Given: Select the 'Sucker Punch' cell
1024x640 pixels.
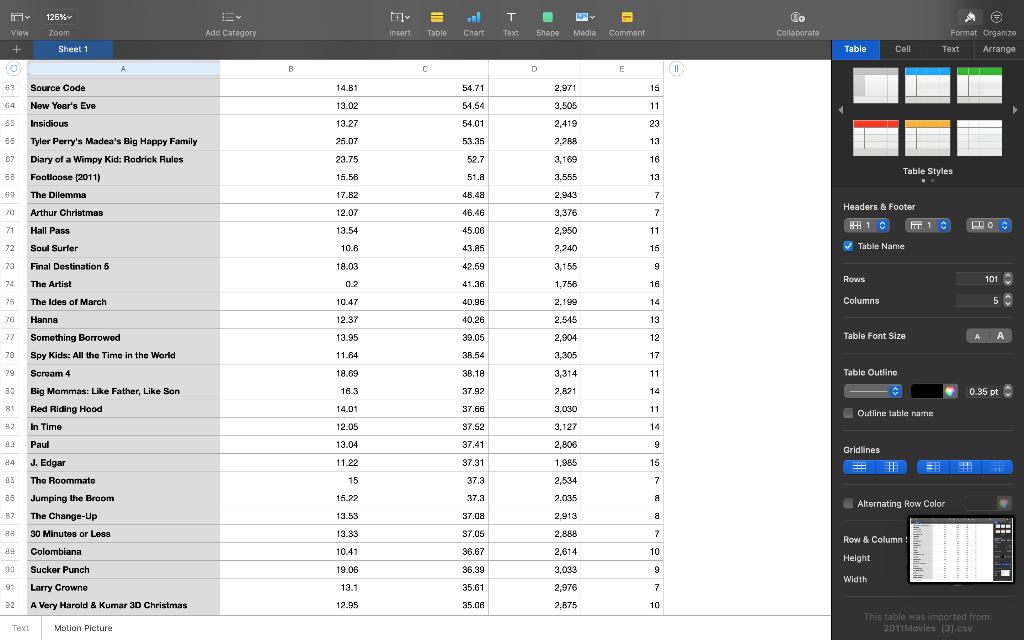Looking at the screenshot, I should tap(123, 569).
